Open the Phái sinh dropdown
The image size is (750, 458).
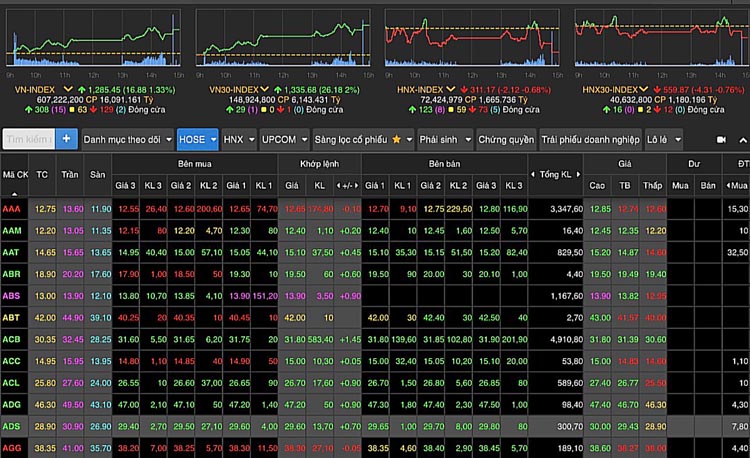coord(443,139)
